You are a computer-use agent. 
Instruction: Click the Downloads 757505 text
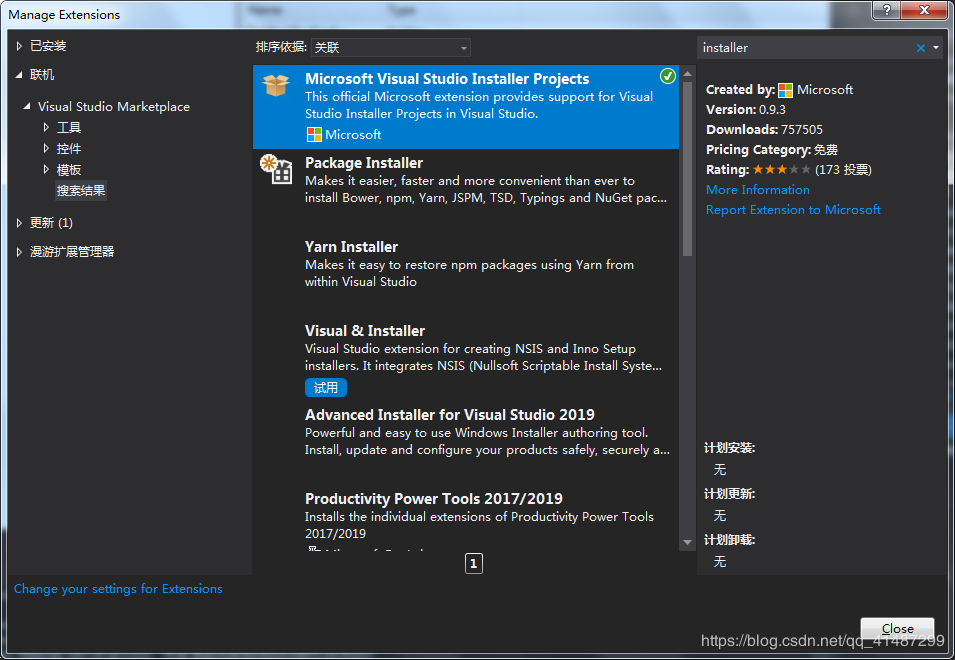click(764, 130)
